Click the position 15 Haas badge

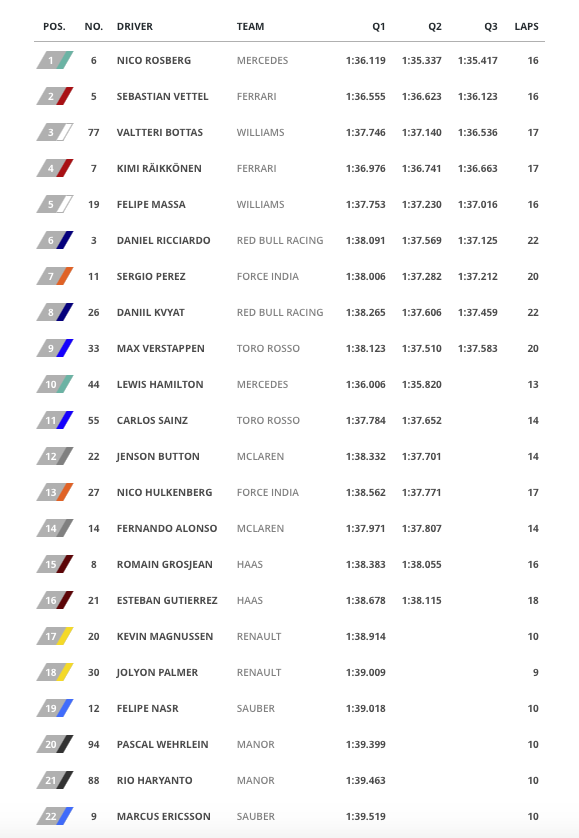pyautogui.click(x=55, y=564)
